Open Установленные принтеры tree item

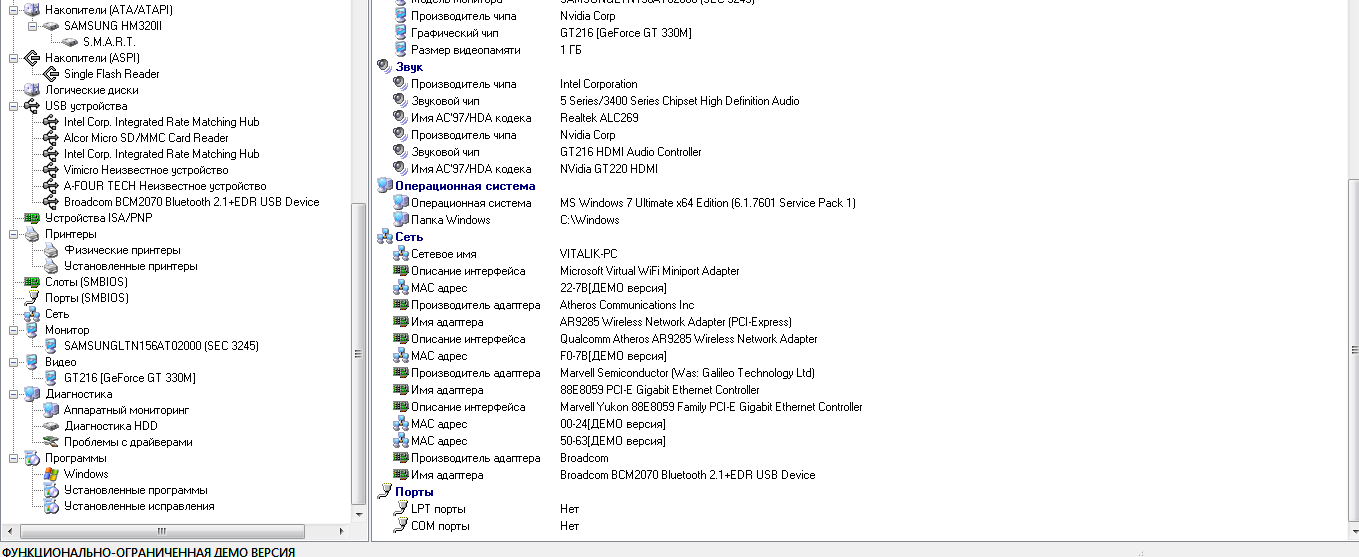130,266
